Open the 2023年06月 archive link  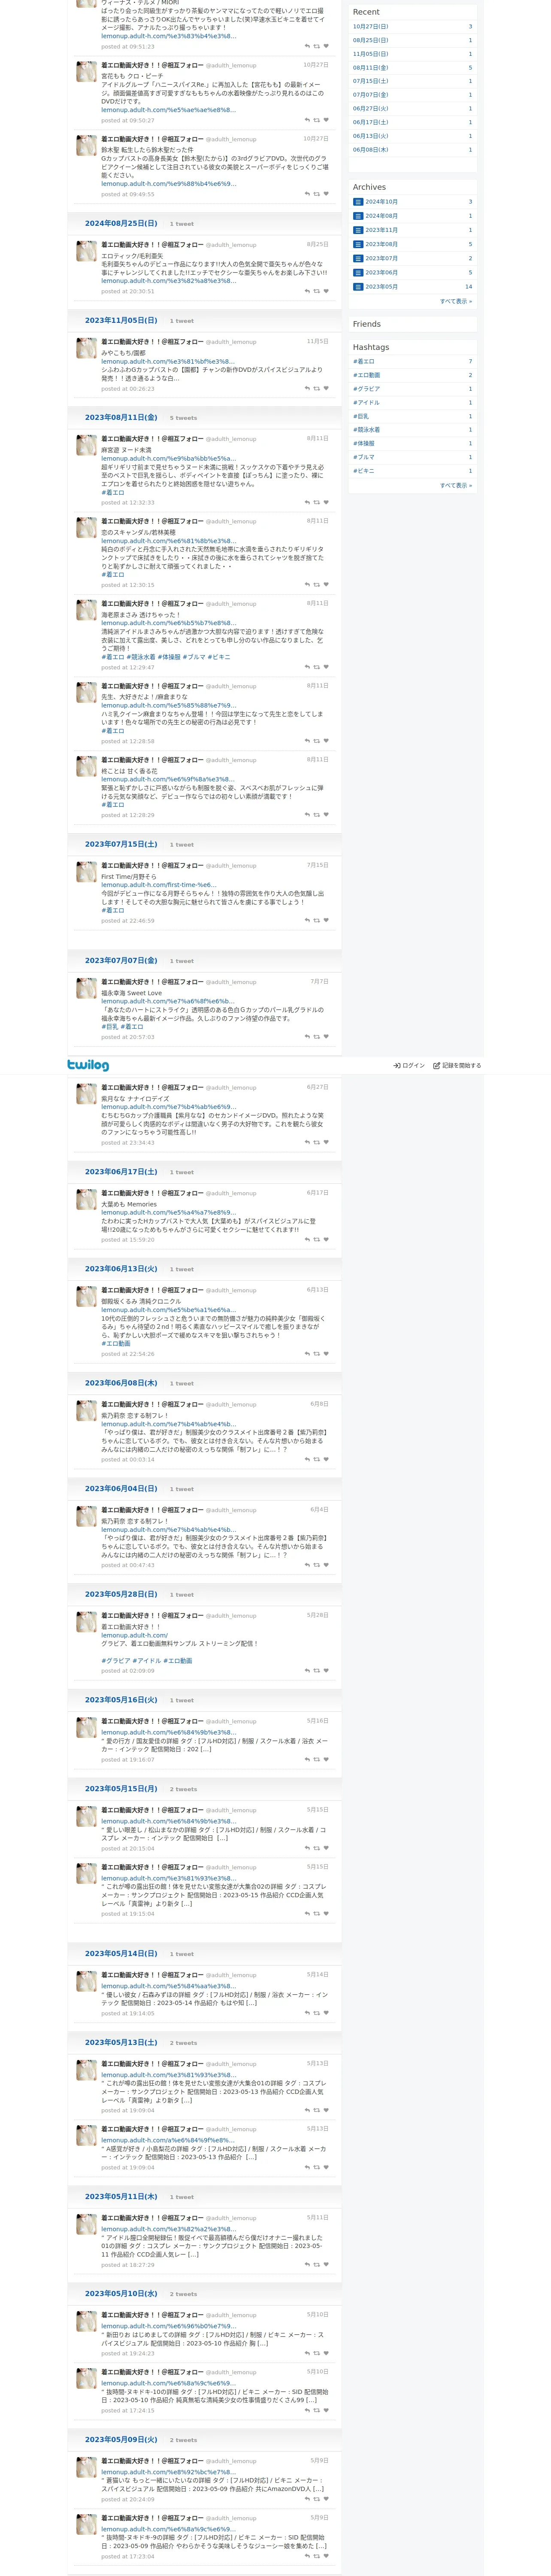381,272
